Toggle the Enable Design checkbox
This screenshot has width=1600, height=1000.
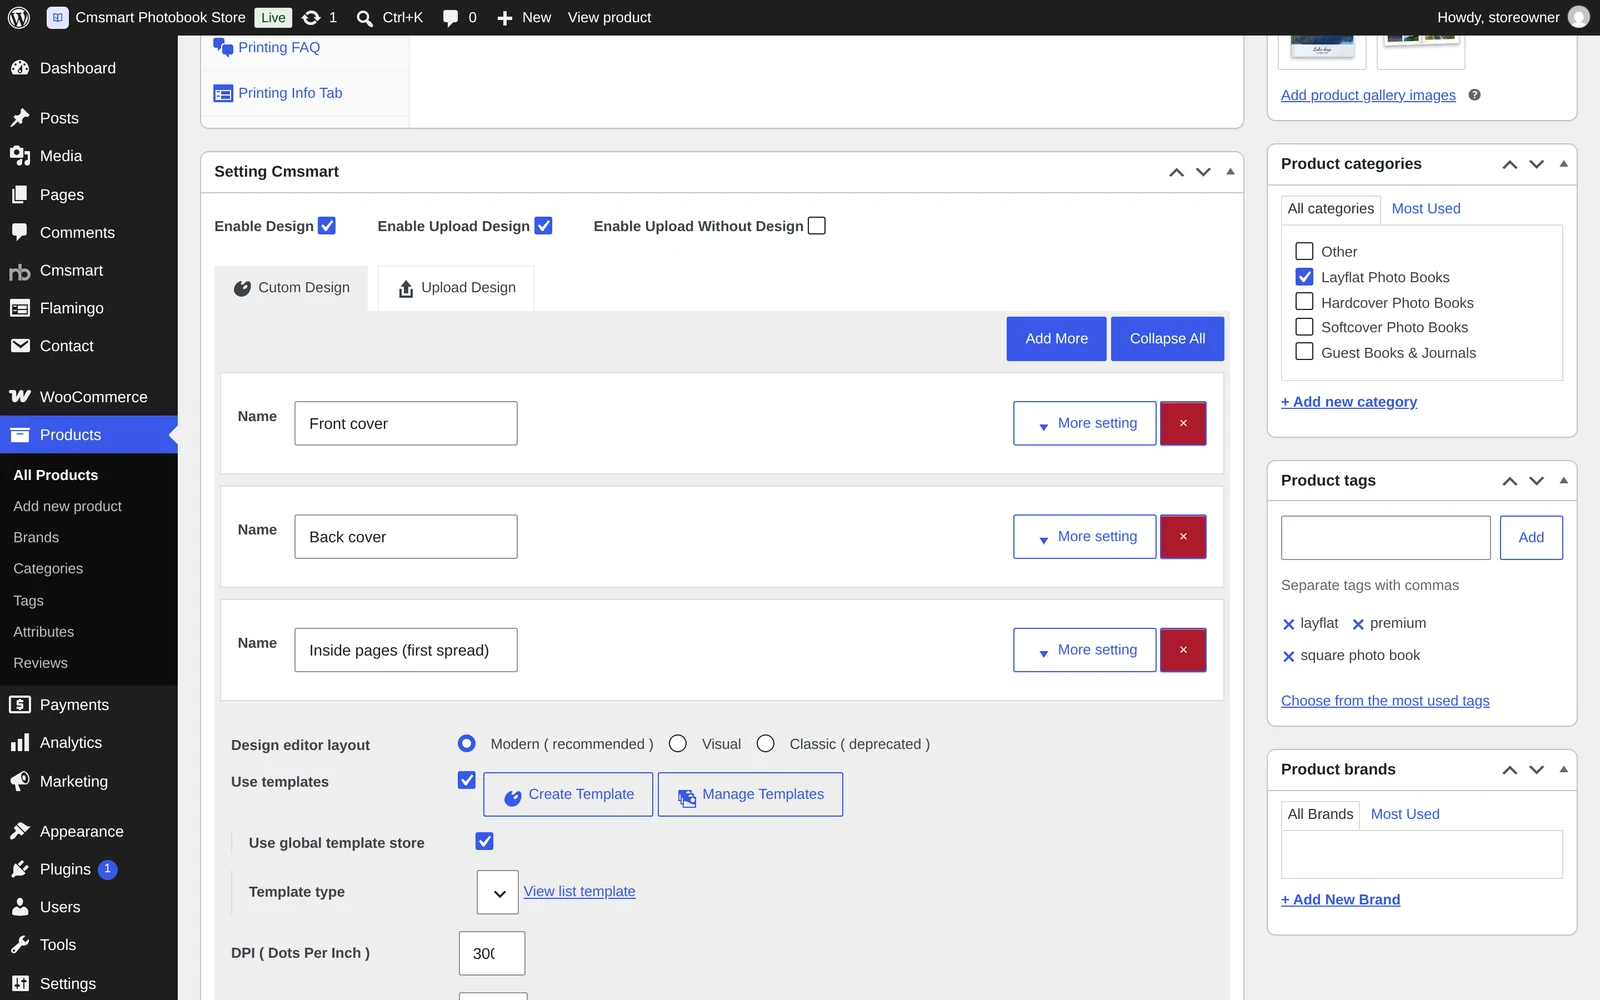tap(327, 226)
